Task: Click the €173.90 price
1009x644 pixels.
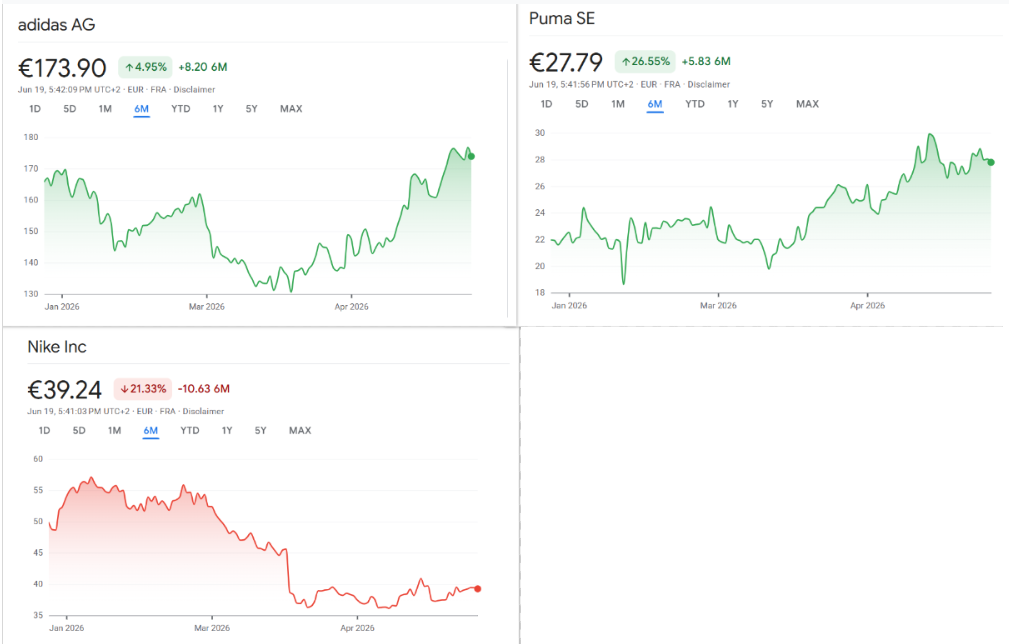Action: coord(62,68)
